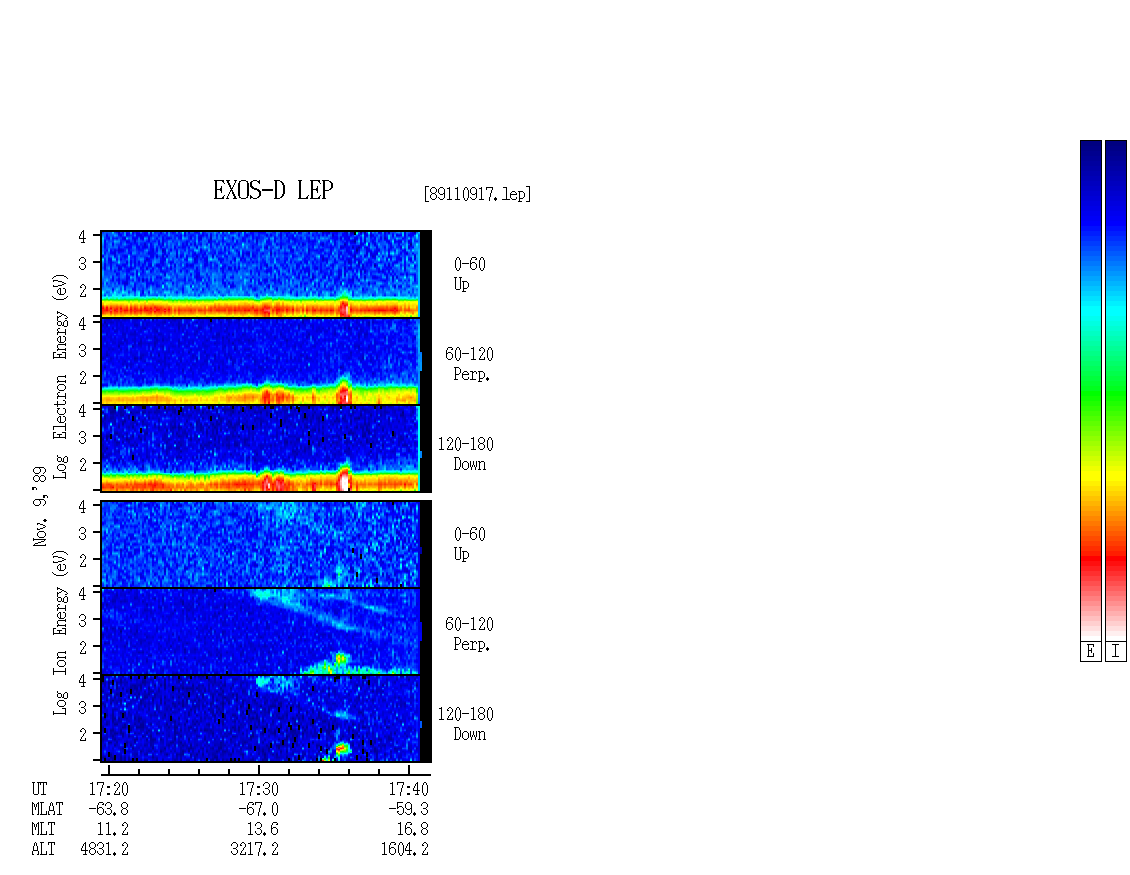Click the MLT value 16.8
Screen dimensions: 1130x875
(413, 830)
